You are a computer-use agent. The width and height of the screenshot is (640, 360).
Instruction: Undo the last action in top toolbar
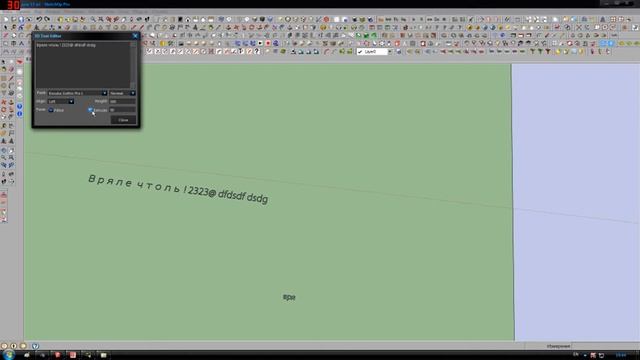point(39,19)
